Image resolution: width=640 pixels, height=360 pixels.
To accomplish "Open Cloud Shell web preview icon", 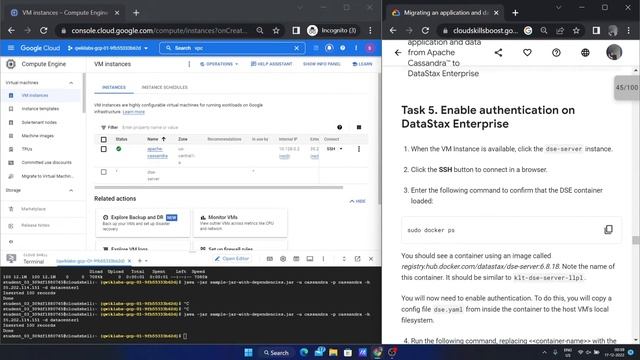I will (x=310, y=259).
